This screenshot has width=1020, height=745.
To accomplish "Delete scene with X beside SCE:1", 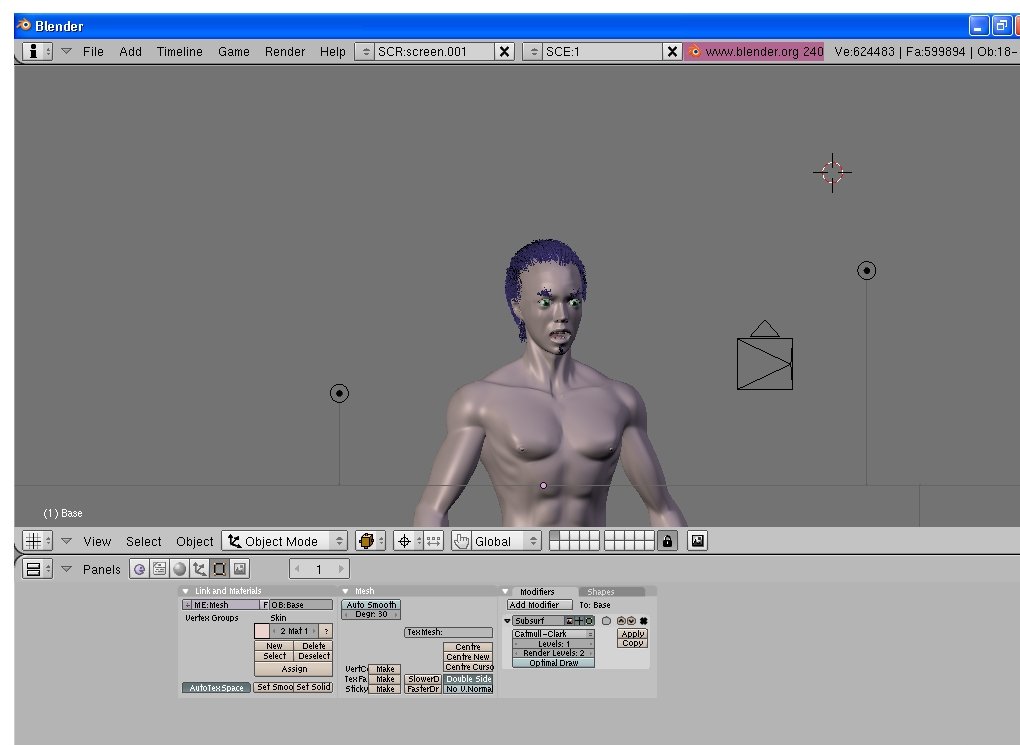I will click(673, 51).
